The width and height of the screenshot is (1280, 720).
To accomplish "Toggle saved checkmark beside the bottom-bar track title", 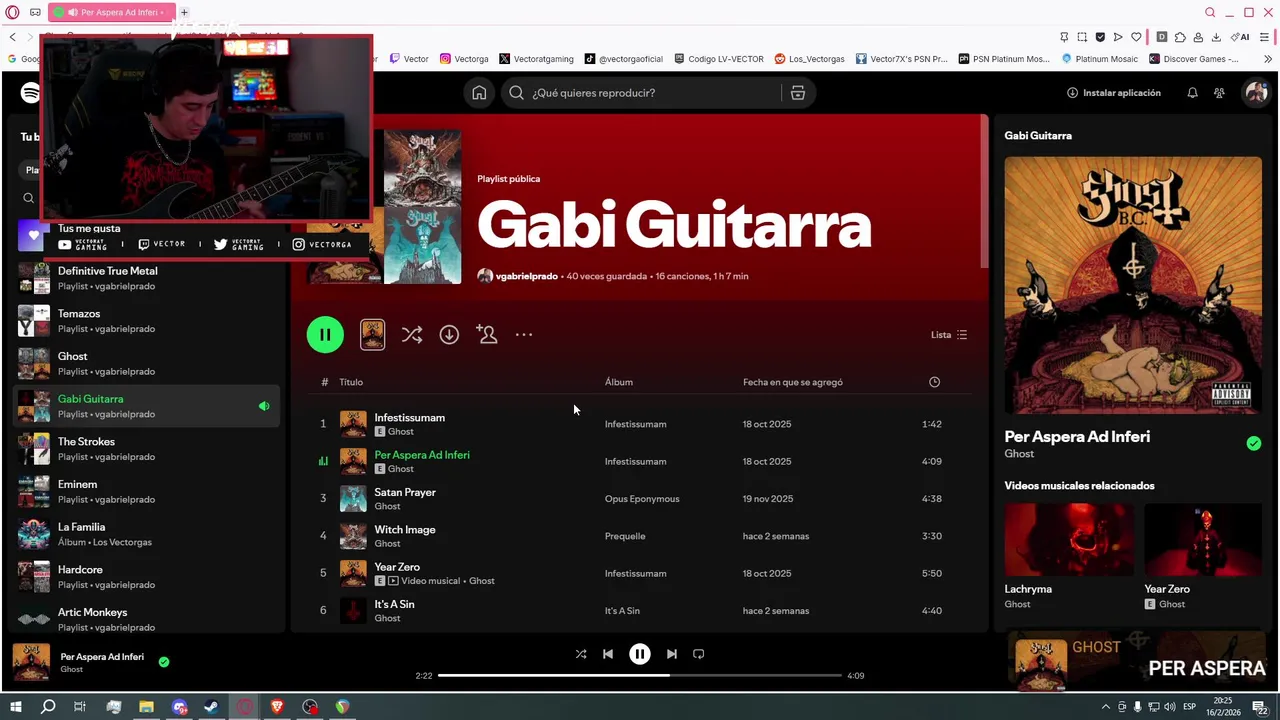I will pos(164,661).
